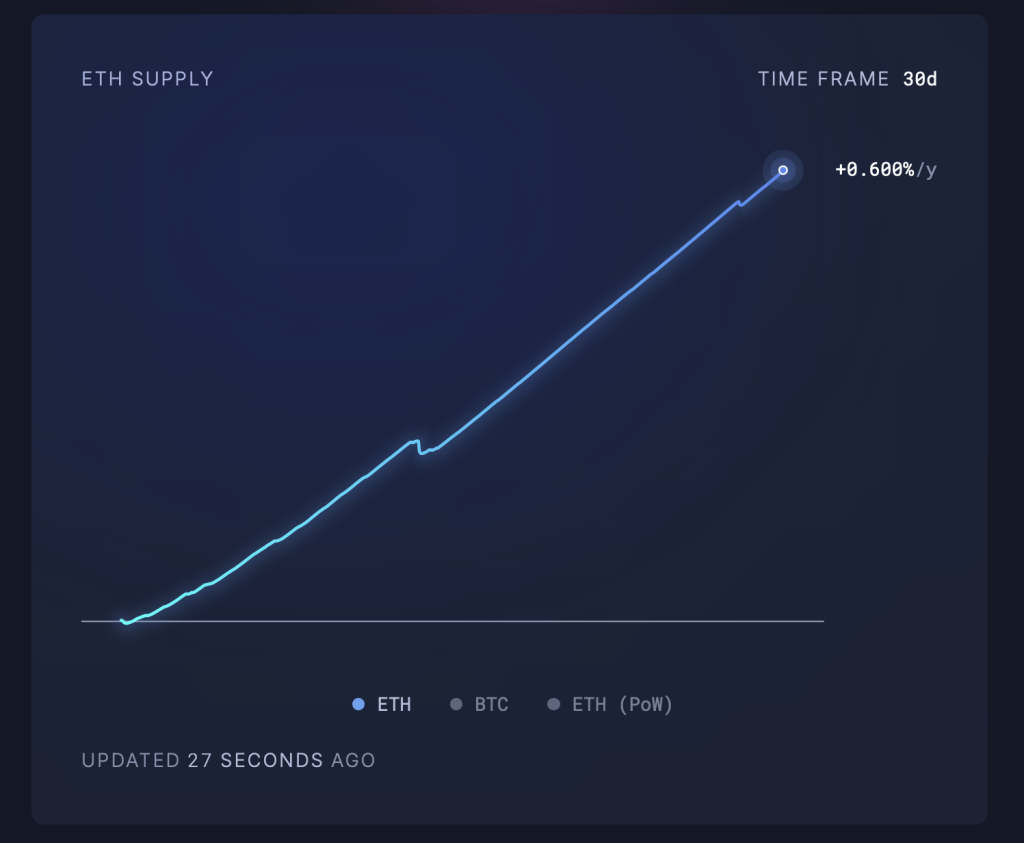The width and height of the screenshot is (1024, 843).
Task: Toggle the BTC legend gray dot
Action: pyautogui.click(x=456, y=705)
